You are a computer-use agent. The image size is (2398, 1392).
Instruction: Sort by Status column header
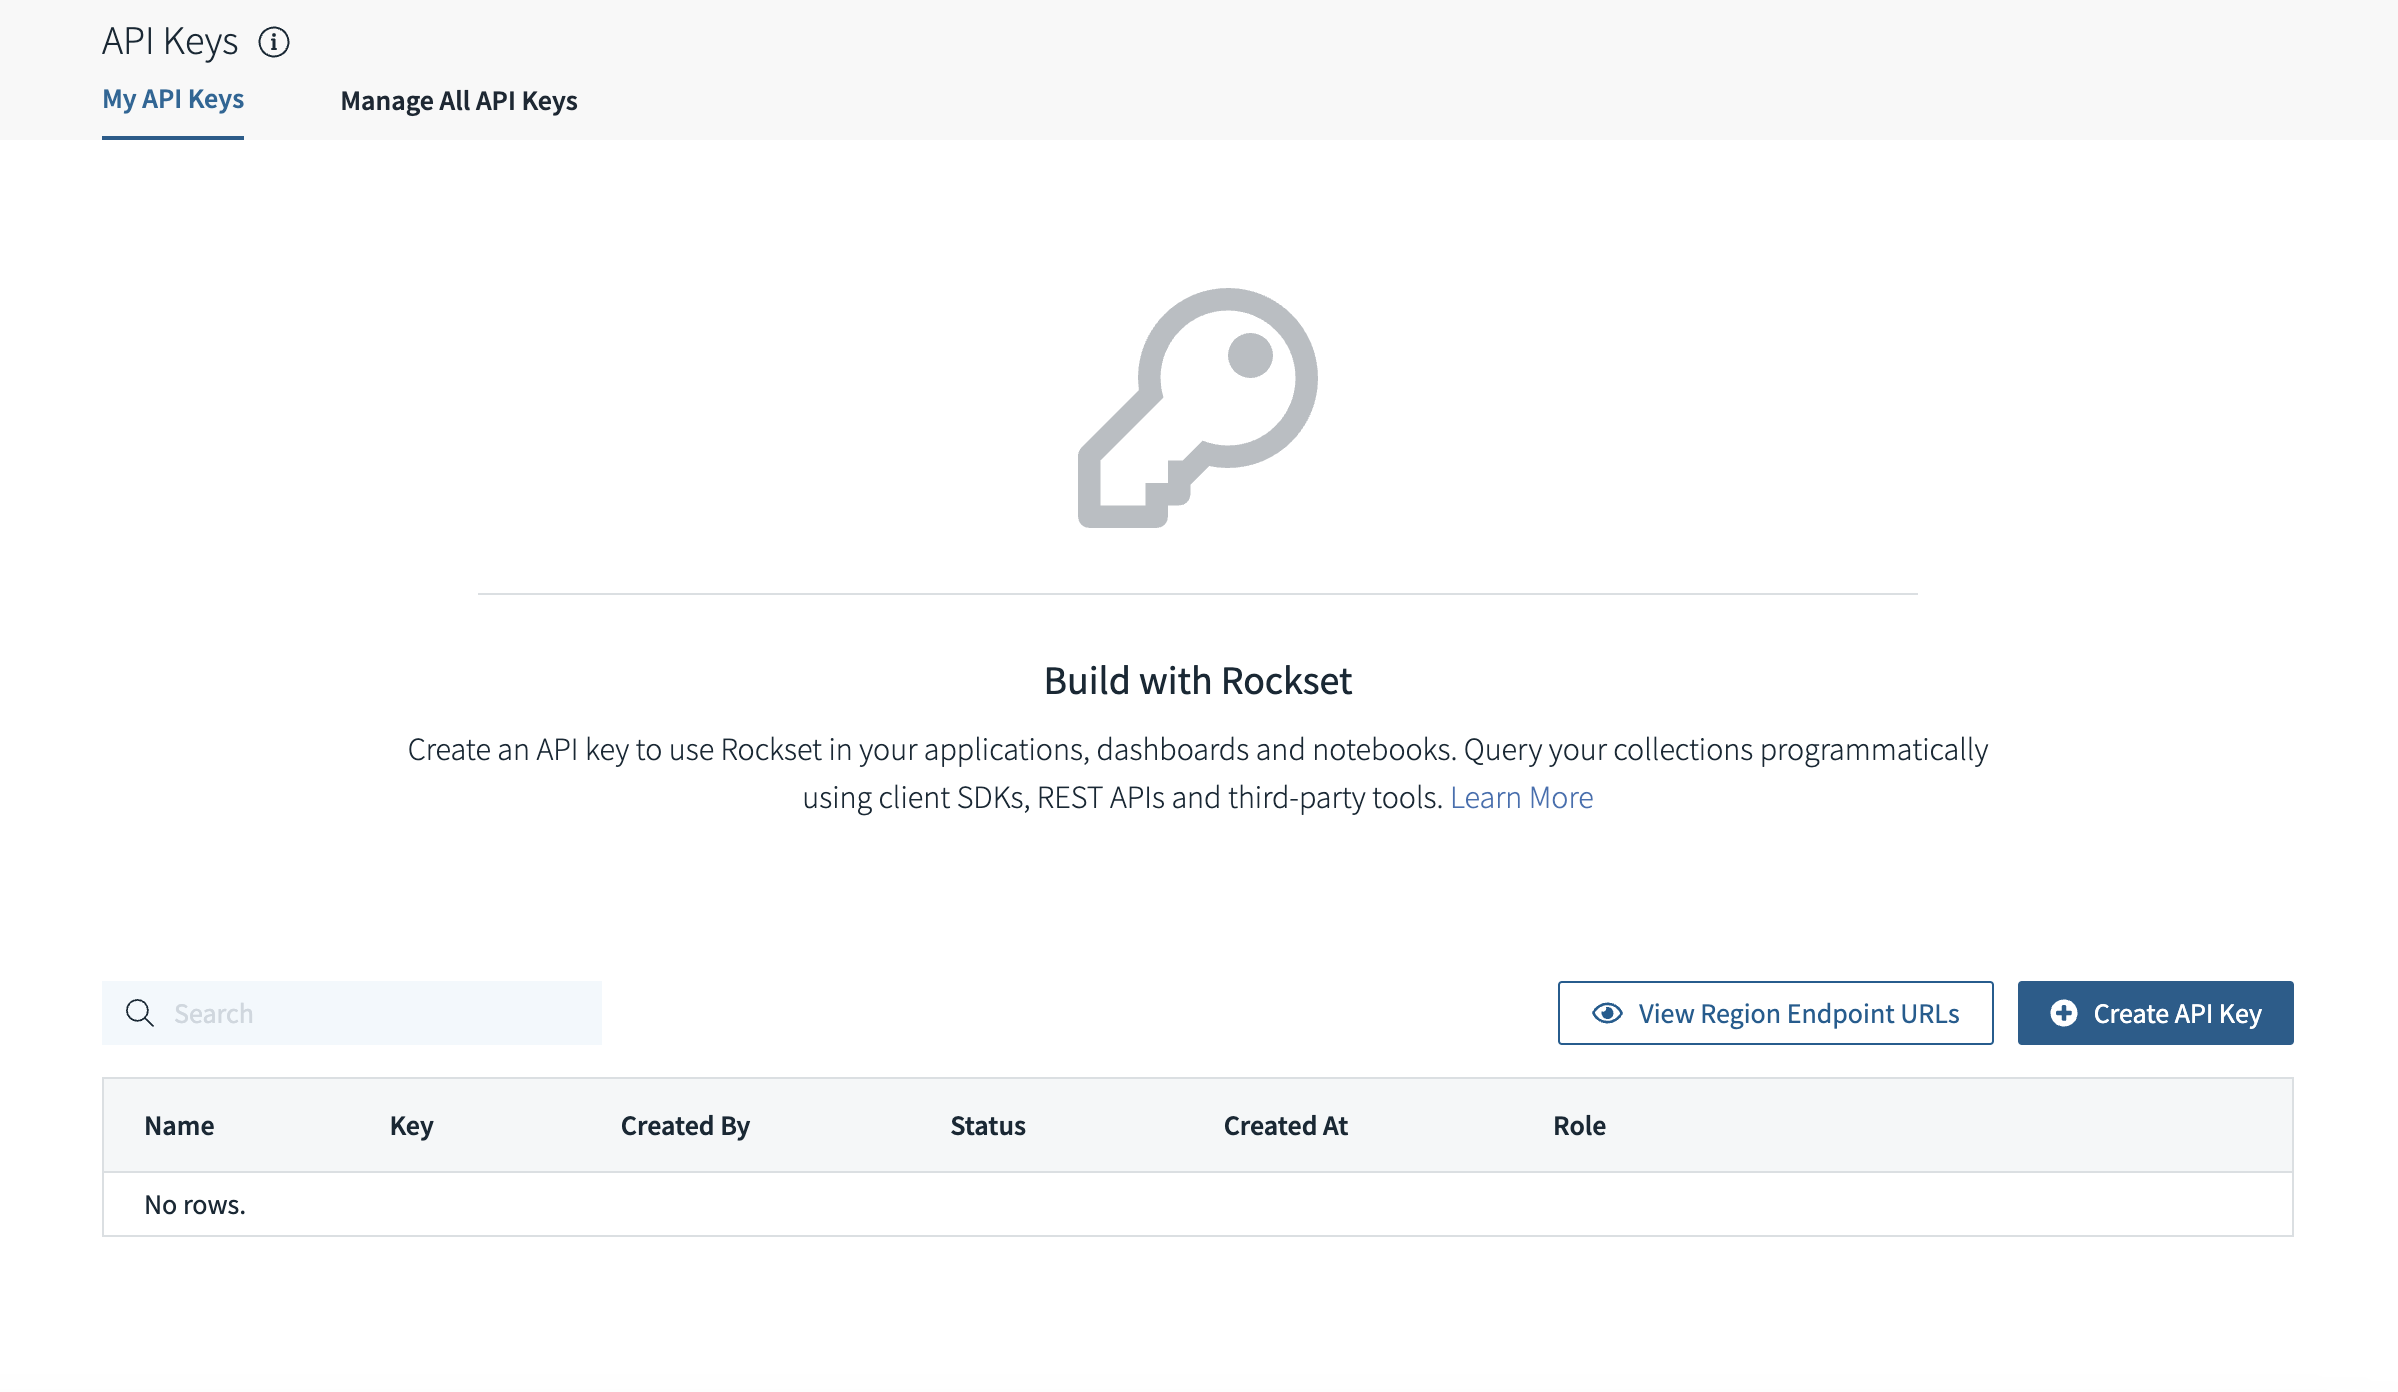tap(987, 1125)
